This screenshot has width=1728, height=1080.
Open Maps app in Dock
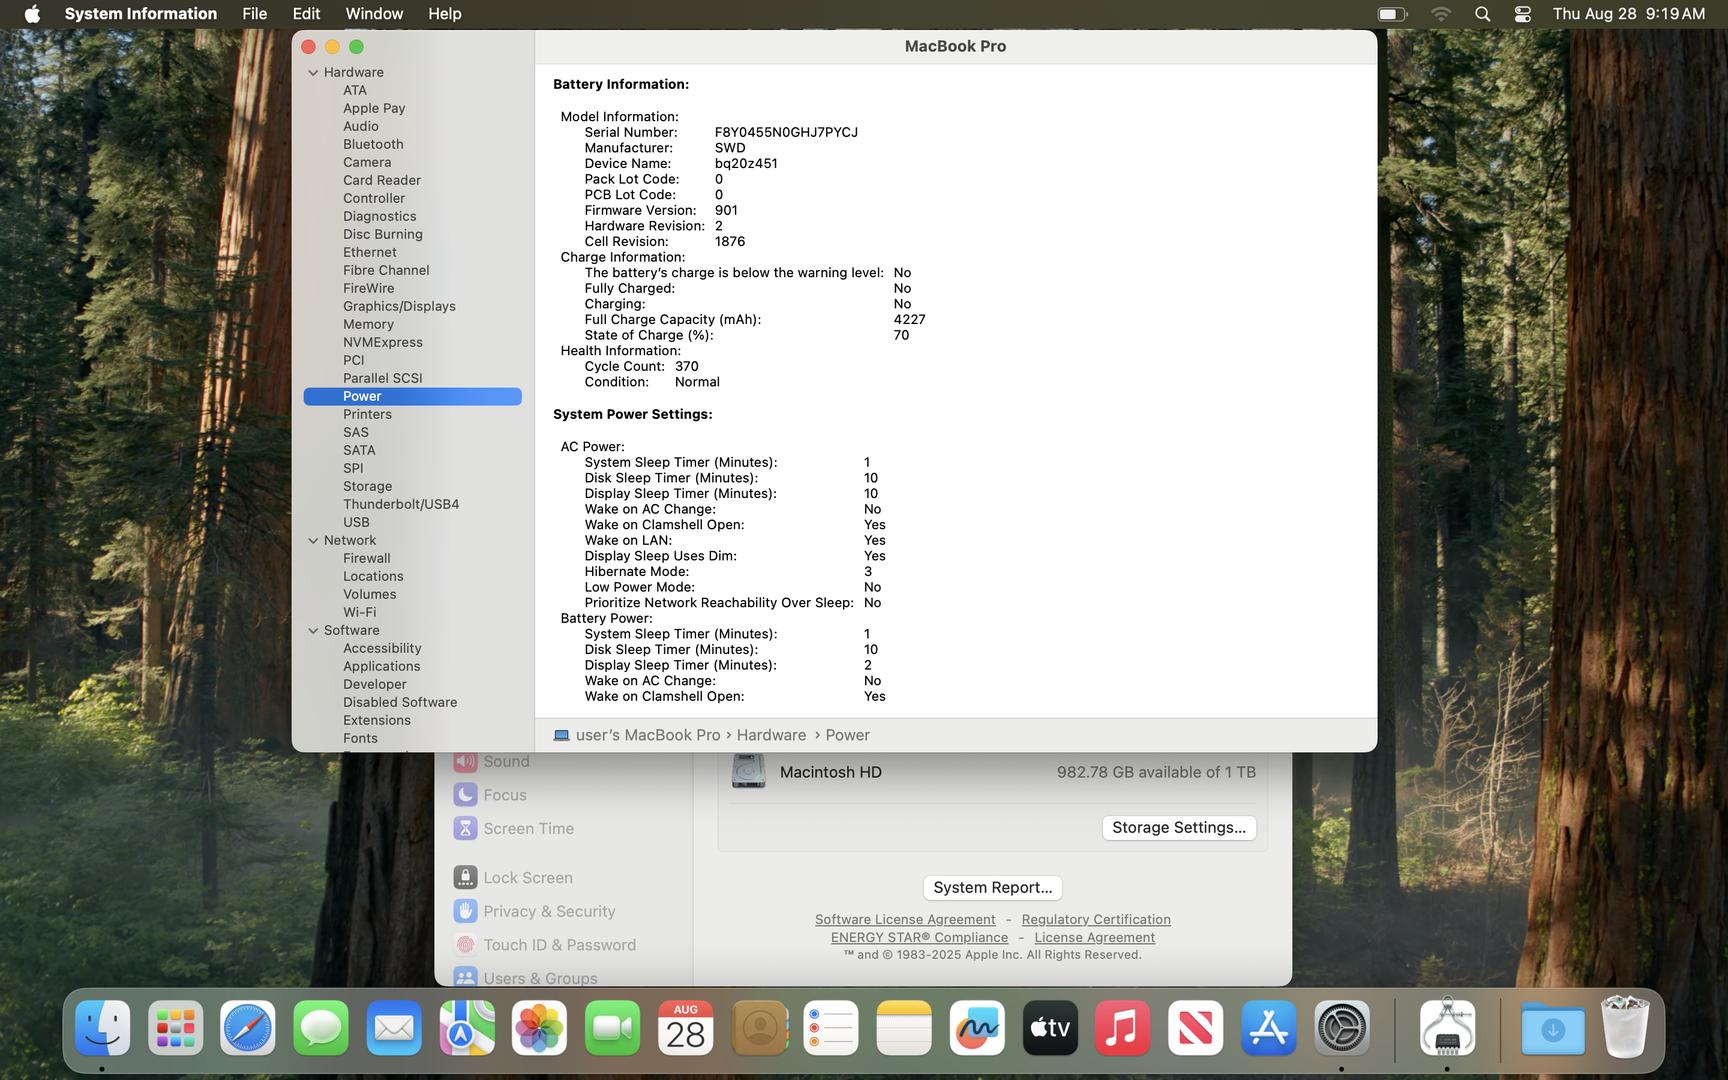(x=467, y=1028)
